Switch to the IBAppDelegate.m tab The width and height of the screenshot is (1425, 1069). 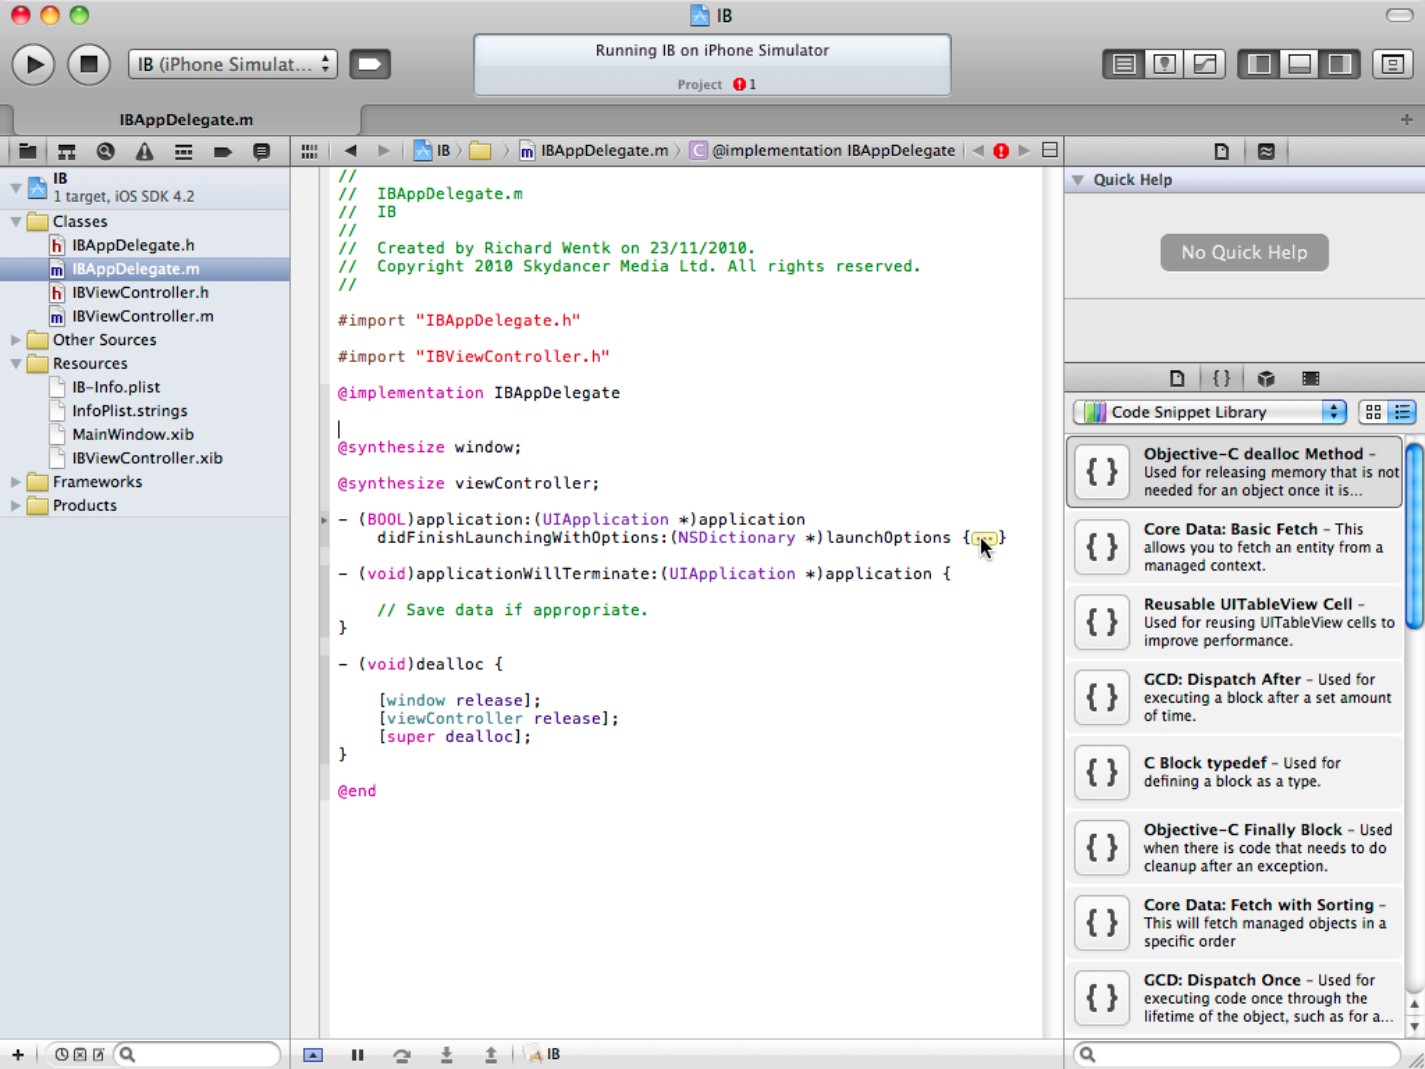(186, 119)
